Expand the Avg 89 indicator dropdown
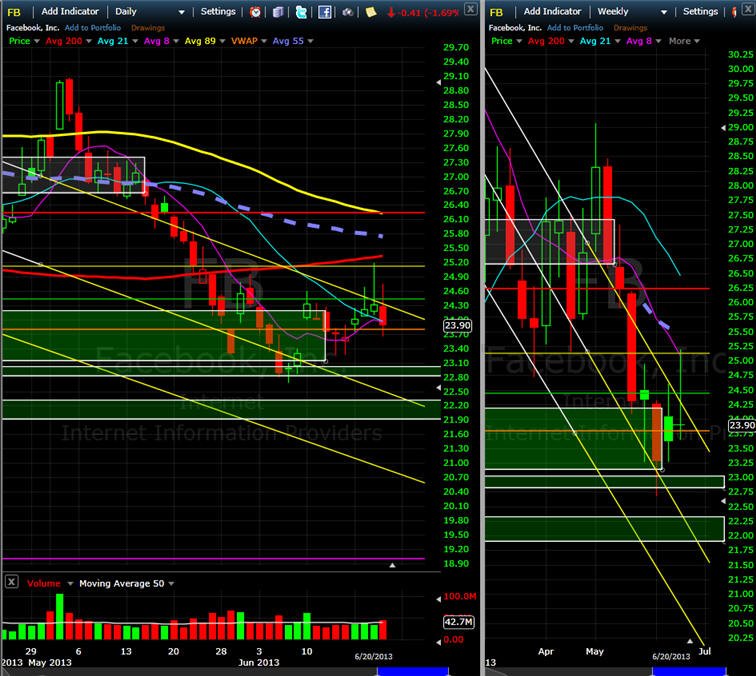This screenshot has height=676, width=756. [222, 41]
